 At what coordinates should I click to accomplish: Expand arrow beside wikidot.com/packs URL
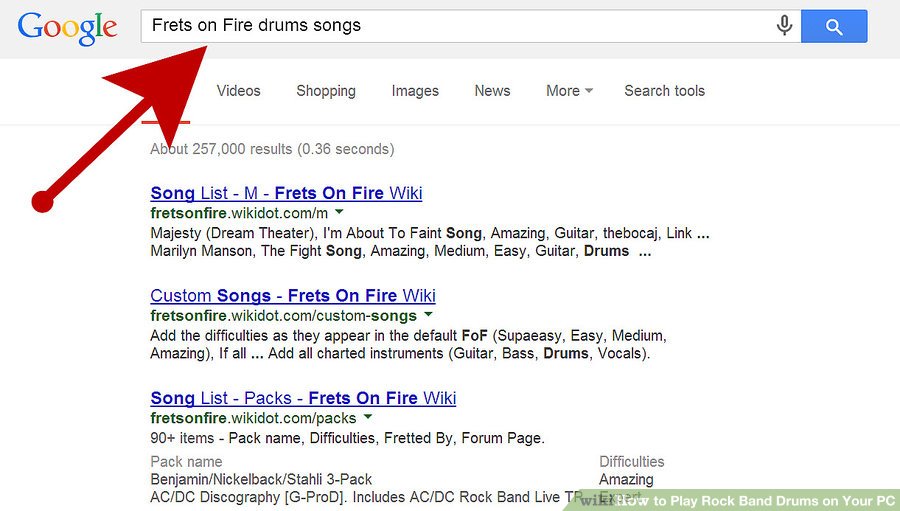click(368, 417)
